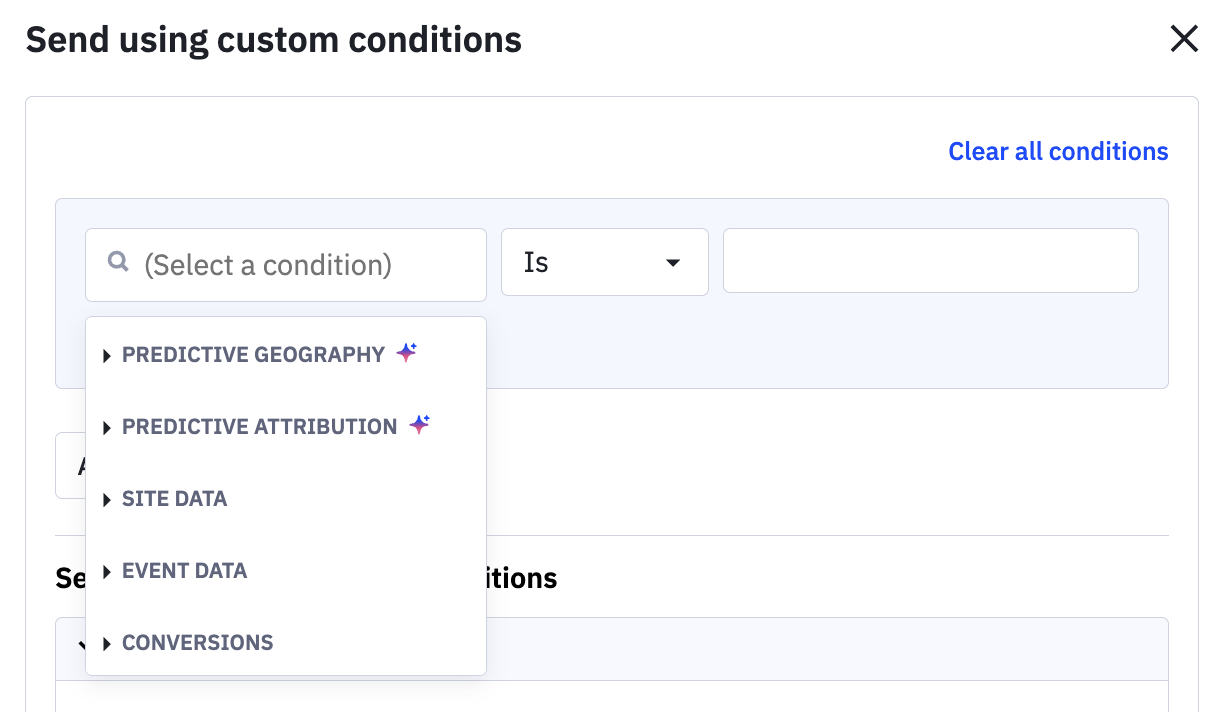Close the custom conditions dialog
The height and width of the screenshot is (712, 1228).
click(1184, 39)
